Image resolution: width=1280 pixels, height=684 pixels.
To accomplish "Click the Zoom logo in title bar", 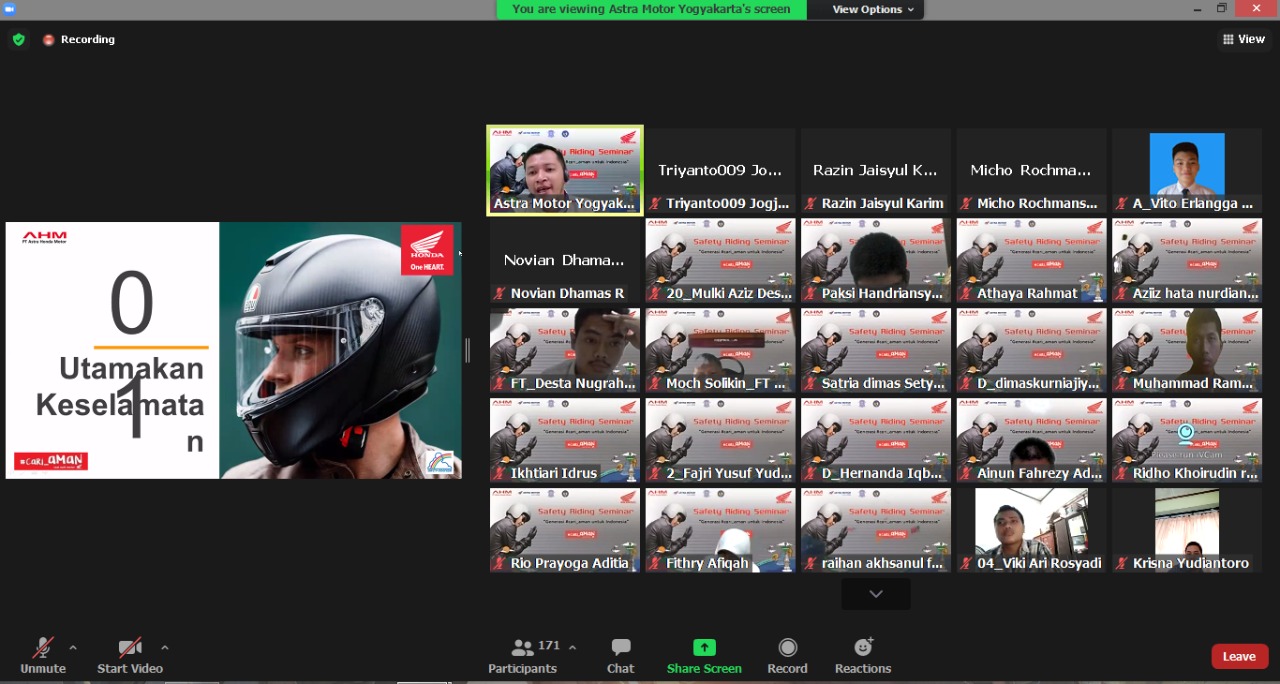I will click(9, 9).
